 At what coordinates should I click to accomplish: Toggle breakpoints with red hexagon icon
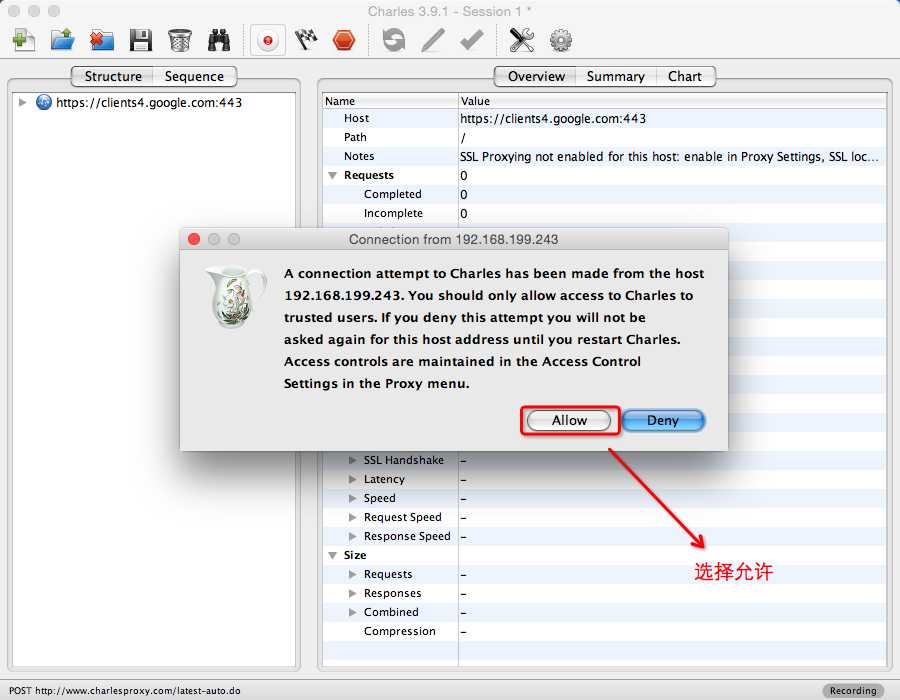[344, 41]
